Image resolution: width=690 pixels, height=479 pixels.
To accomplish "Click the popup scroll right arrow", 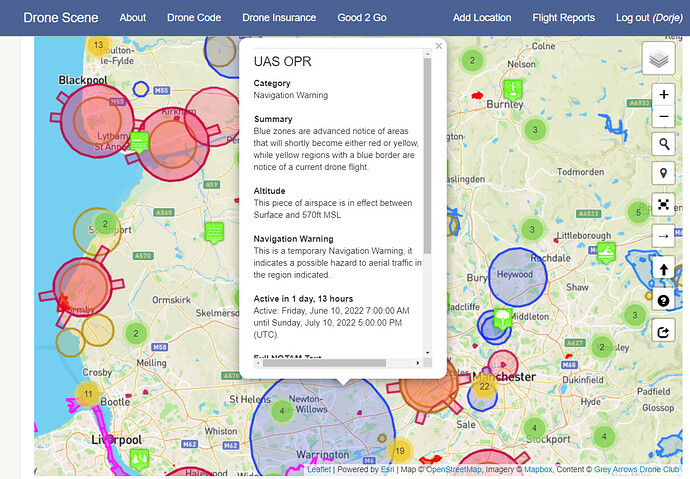I will point(418,363).
